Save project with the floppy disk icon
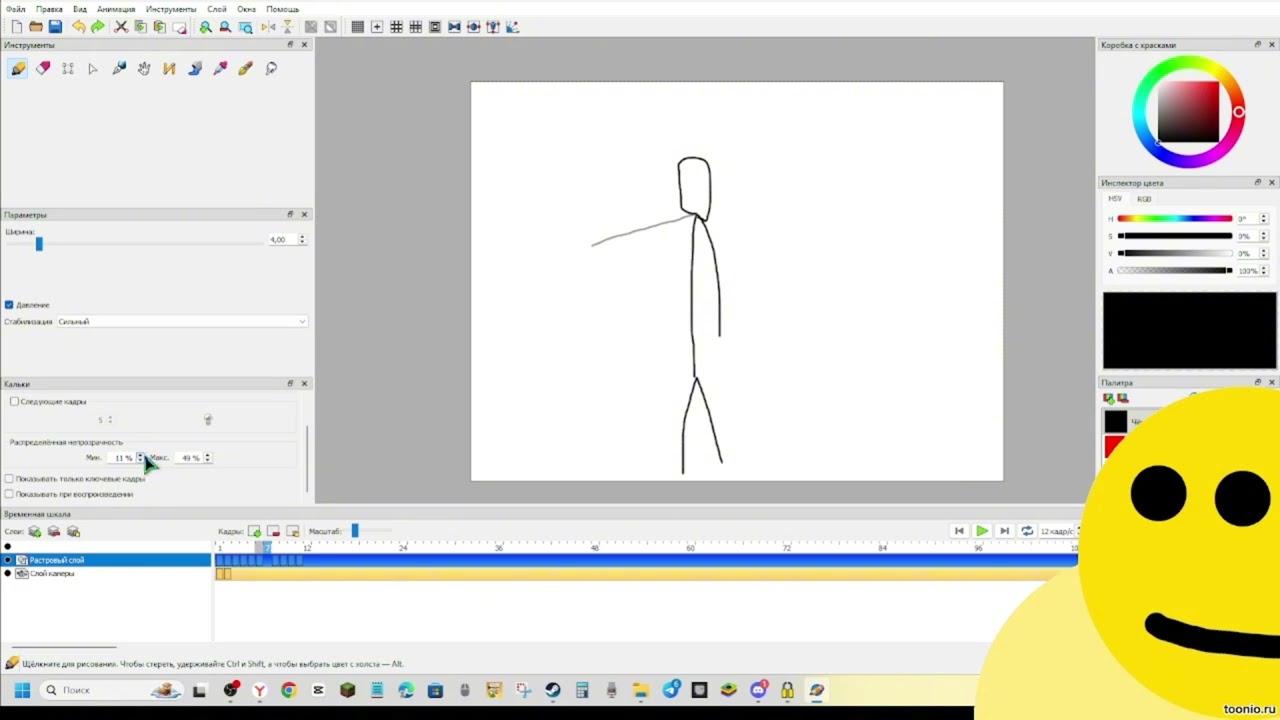The width and height of the screenshot is (1280, 720). [55, 27]
